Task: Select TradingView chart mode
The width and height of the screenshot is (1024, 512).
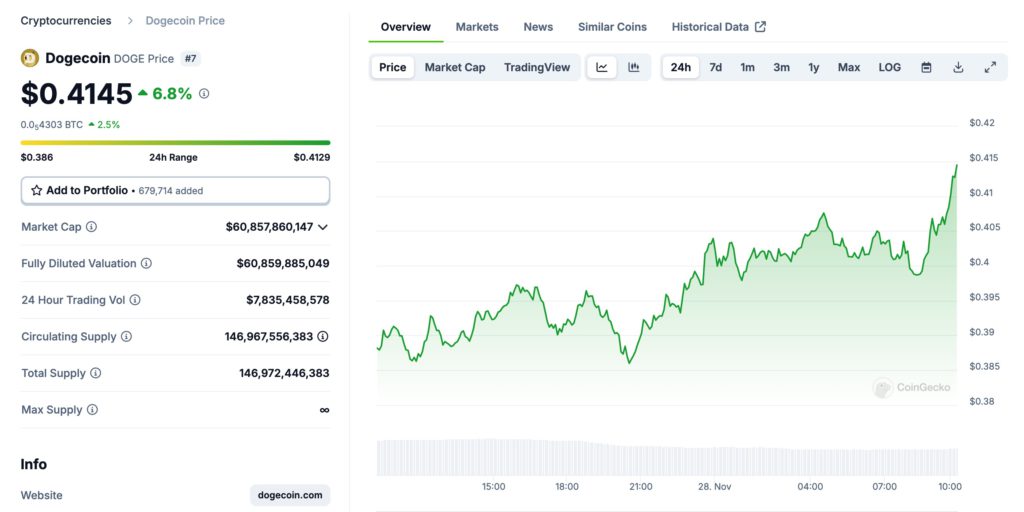Action: [537, 67]
